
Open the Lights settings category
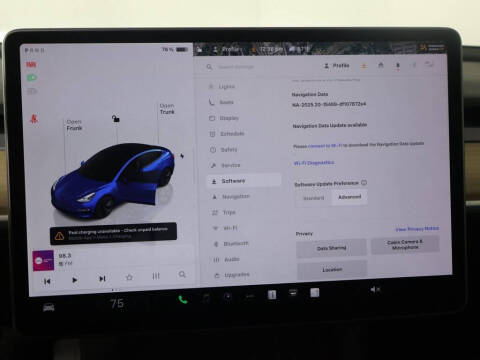click(227, 87)
